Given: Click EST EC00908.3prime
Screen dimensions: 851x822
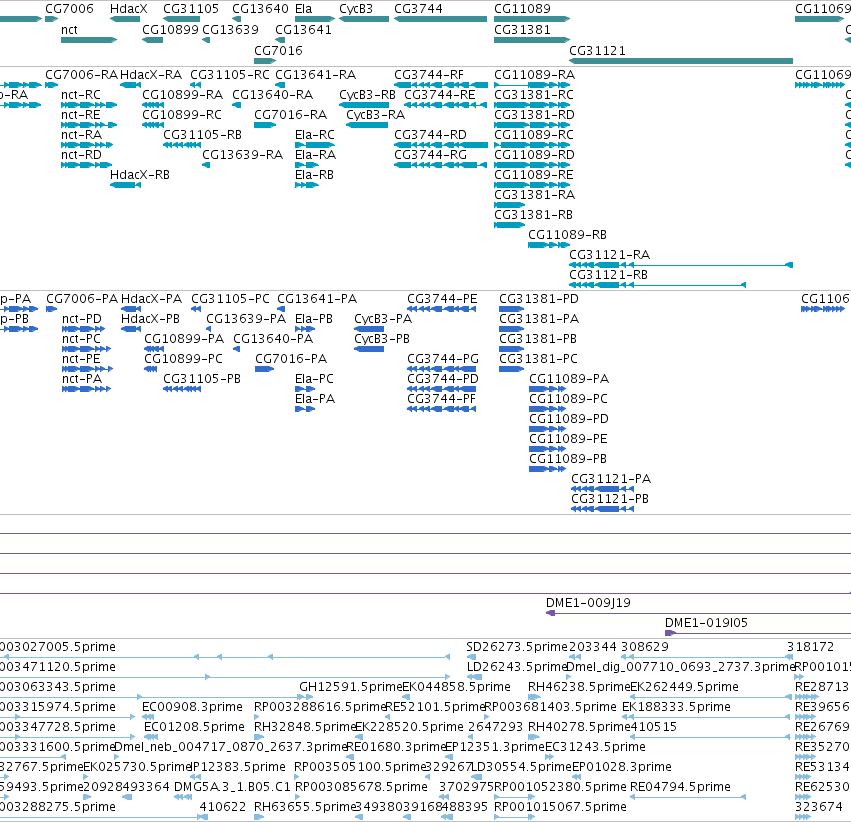Looking at the screenshot, I should point(148,717).
